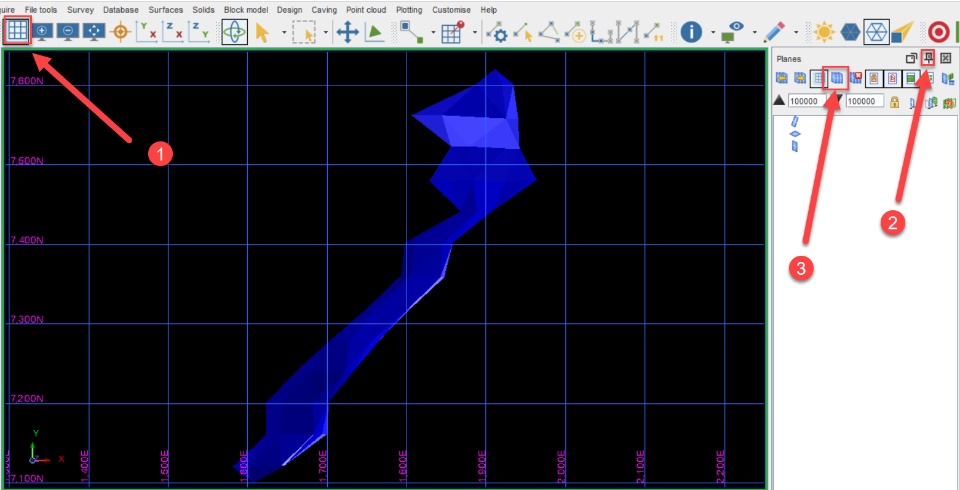This screenshot has height=490, width=960.
Task: Click the next plane yellow right arrow
Action: point(800,78)
